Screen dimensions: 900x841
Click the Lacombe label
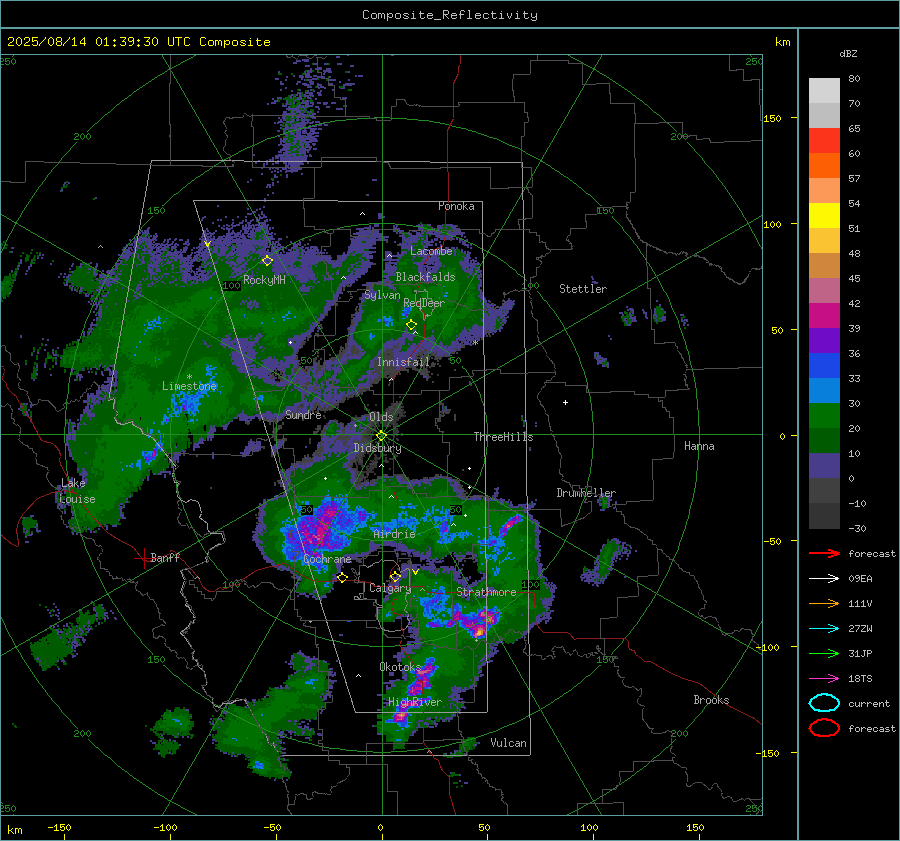pyautogui.click(x=431, y=251)
